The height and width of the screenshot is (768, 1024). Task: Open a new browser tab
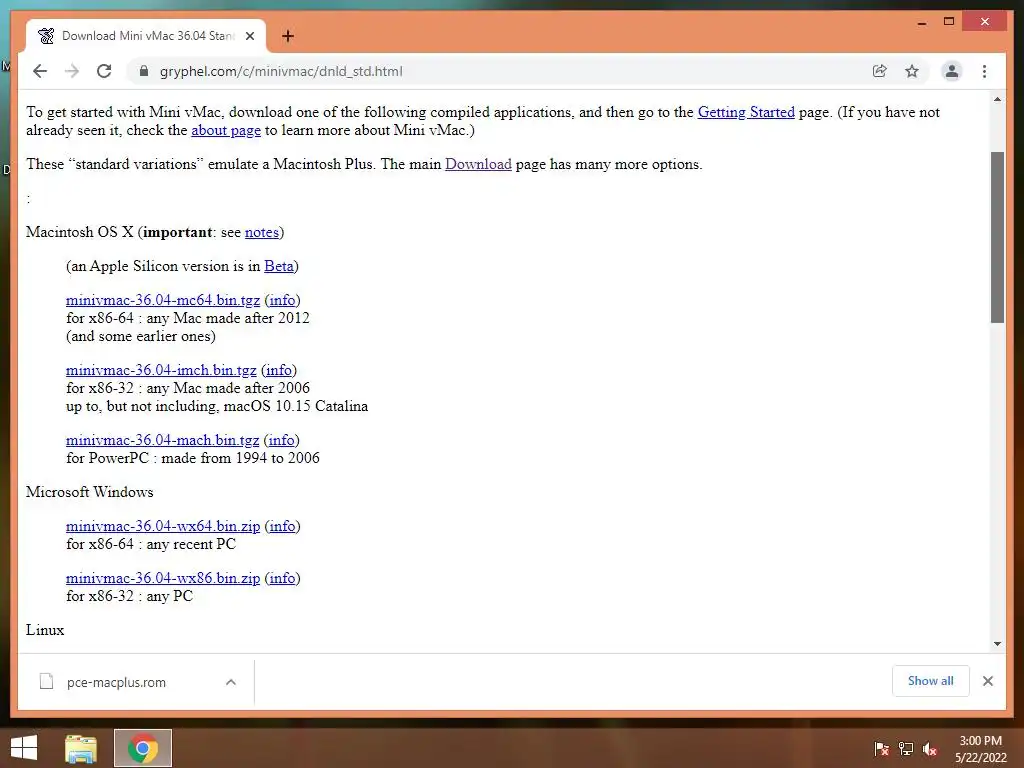click(287, 36)
